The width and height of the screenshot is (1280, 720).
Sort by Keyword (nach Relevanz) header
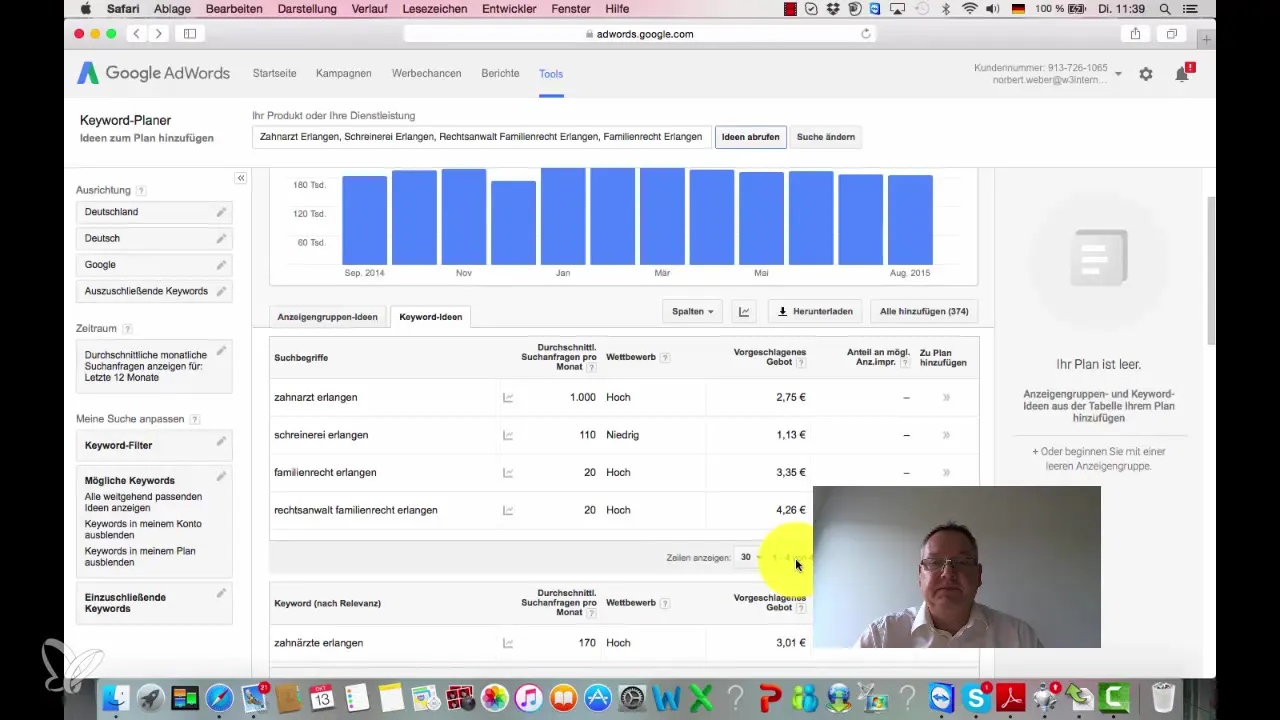pos(327,604)
